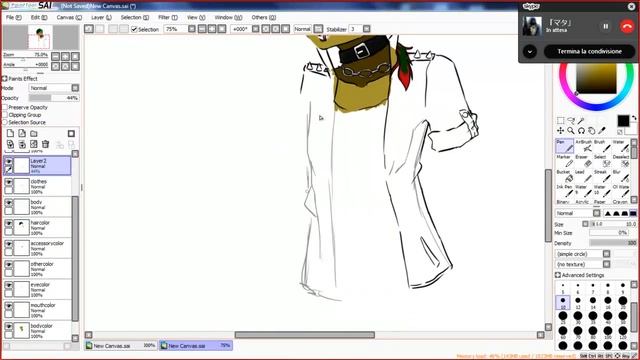The width and height of the screenshot is (640, 360).
Task: Select the Ink Pen tool
Action: (x=564, y=191)
